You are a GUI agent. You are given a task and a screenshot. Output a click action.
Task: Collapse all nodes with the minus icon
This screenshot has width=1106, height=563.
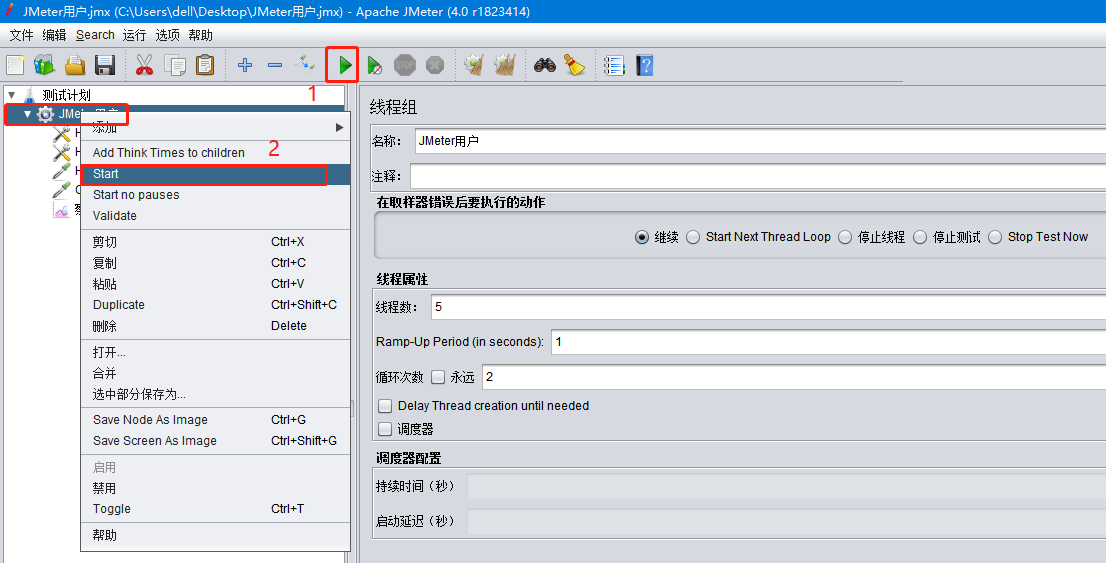point(275,65)
